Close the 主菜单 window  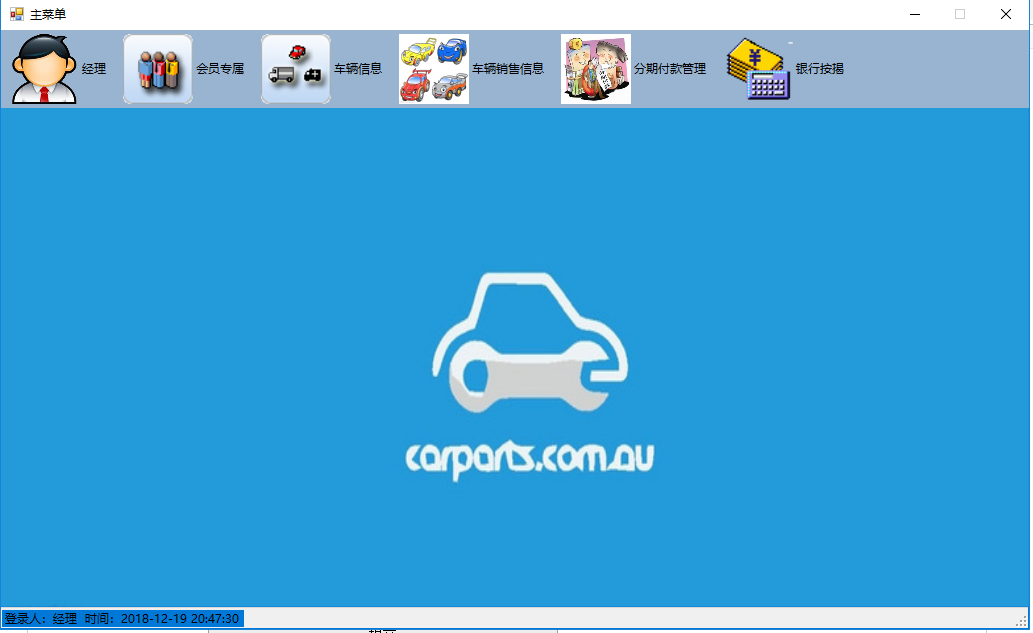point(1006,14)
